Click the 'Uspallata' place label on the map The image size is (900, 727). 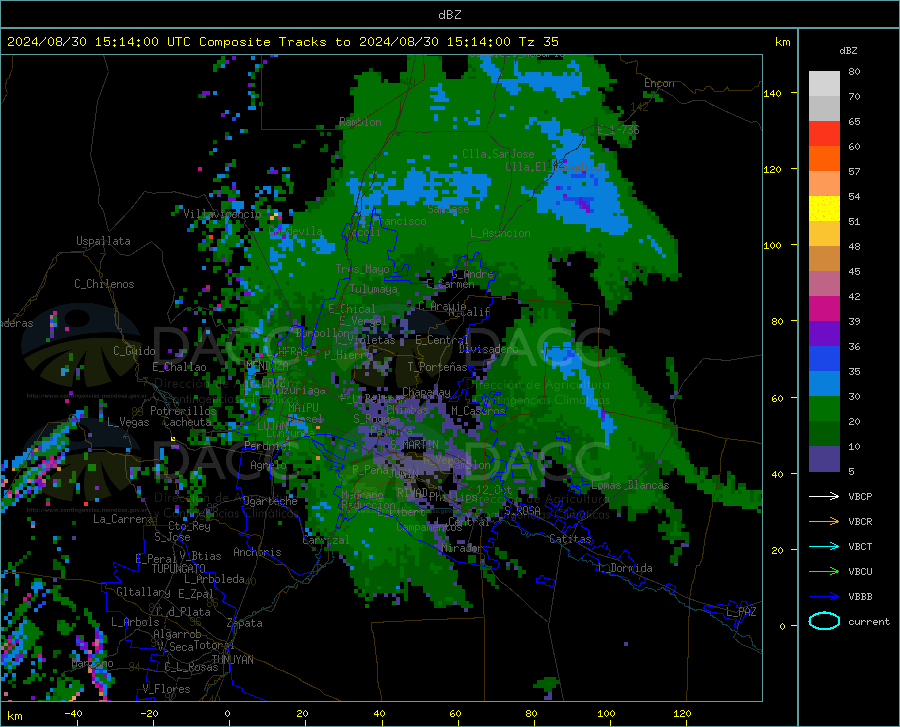pos(103,241)
